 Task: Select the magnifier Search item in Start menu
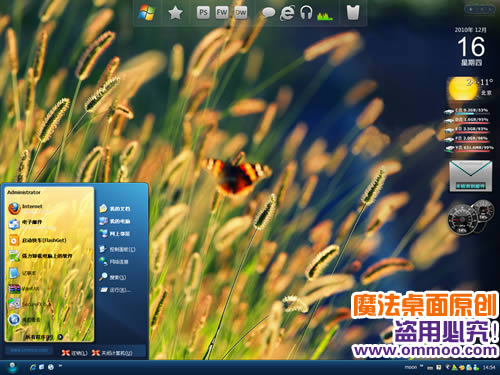pyautogui.click(x=113, y=277)
